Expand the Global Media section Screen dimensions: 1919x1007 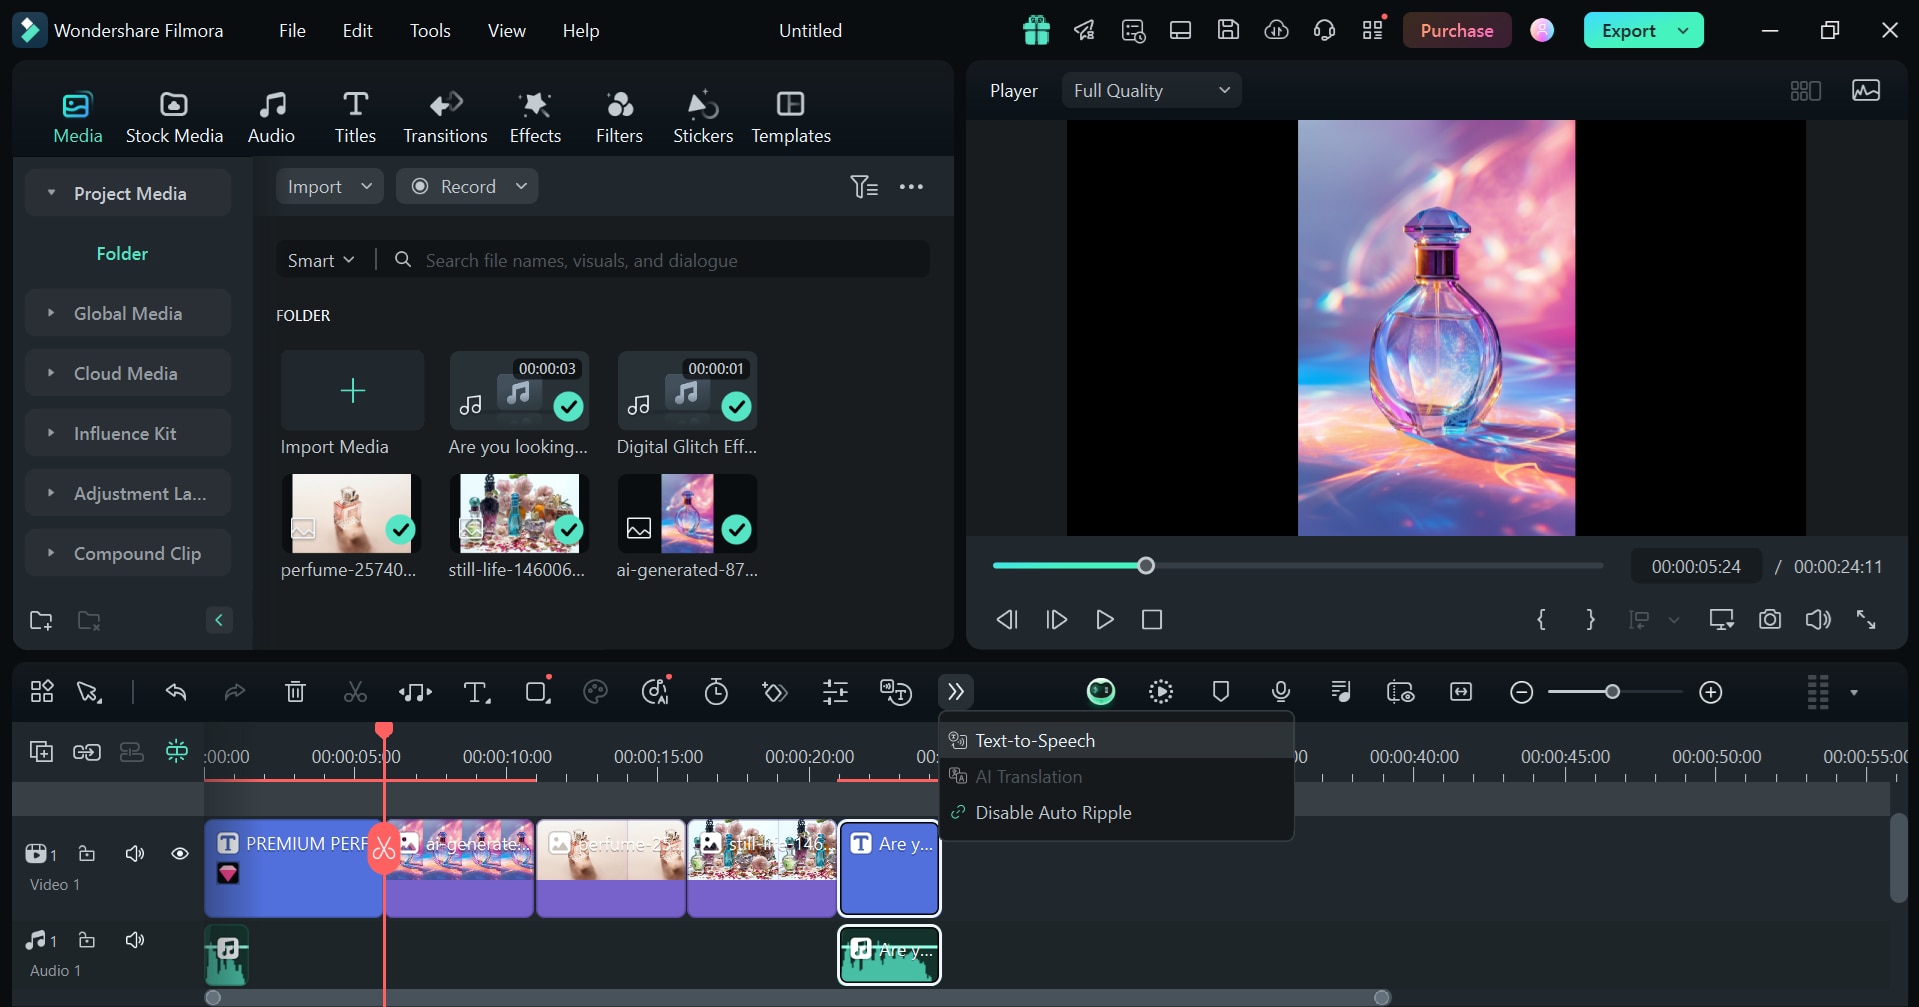click(51, 313)
